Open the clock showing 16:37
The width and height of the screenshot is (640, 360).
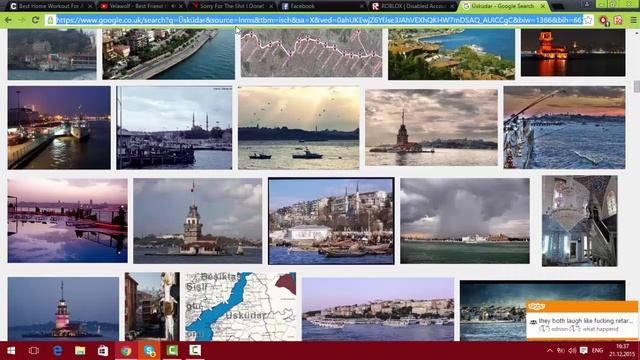(622, 351)
